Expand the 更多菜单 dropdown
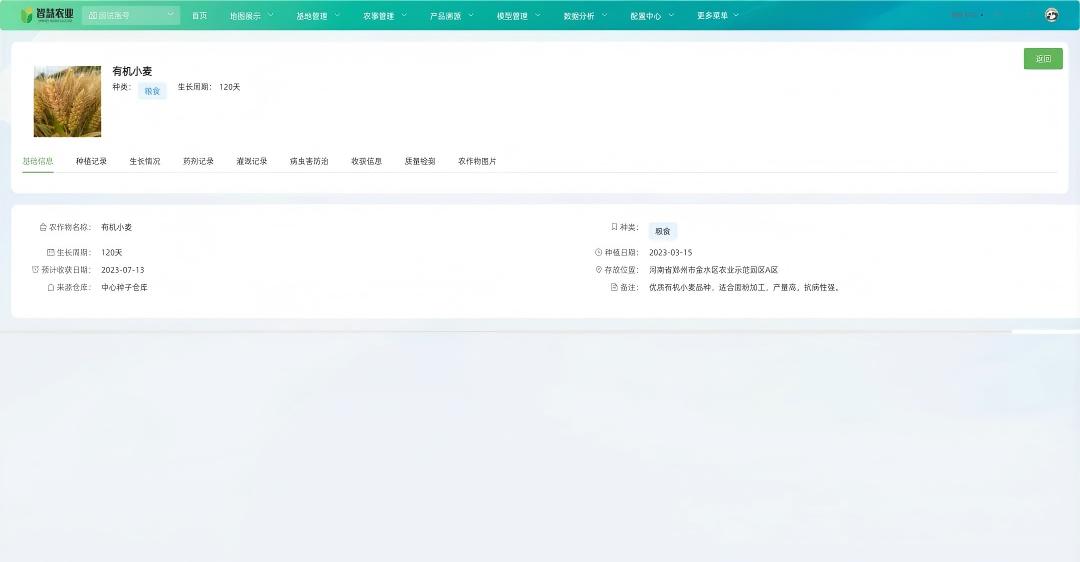The width and height of the screenshot is (1080, 562). [x=717, y=16]
